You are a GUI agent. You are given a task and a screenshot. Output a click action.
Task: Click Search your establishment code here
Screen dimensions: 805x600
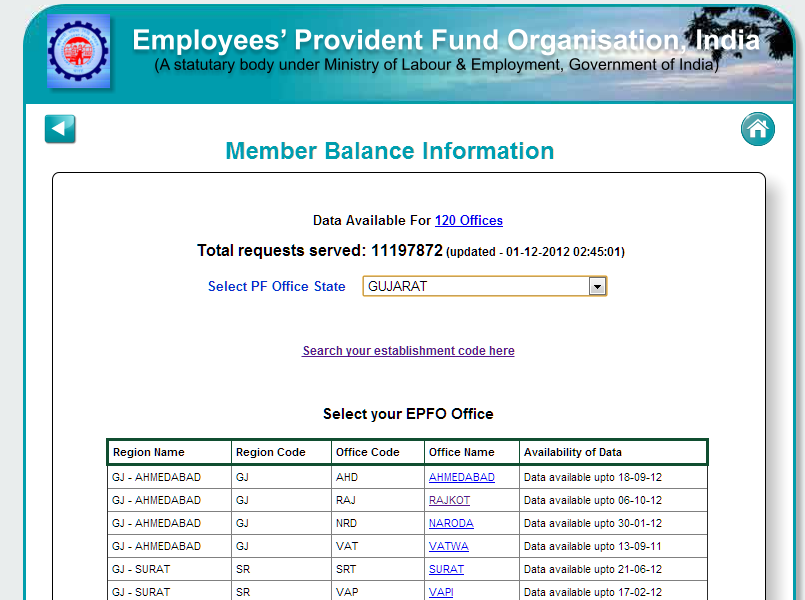pos(408,351)
